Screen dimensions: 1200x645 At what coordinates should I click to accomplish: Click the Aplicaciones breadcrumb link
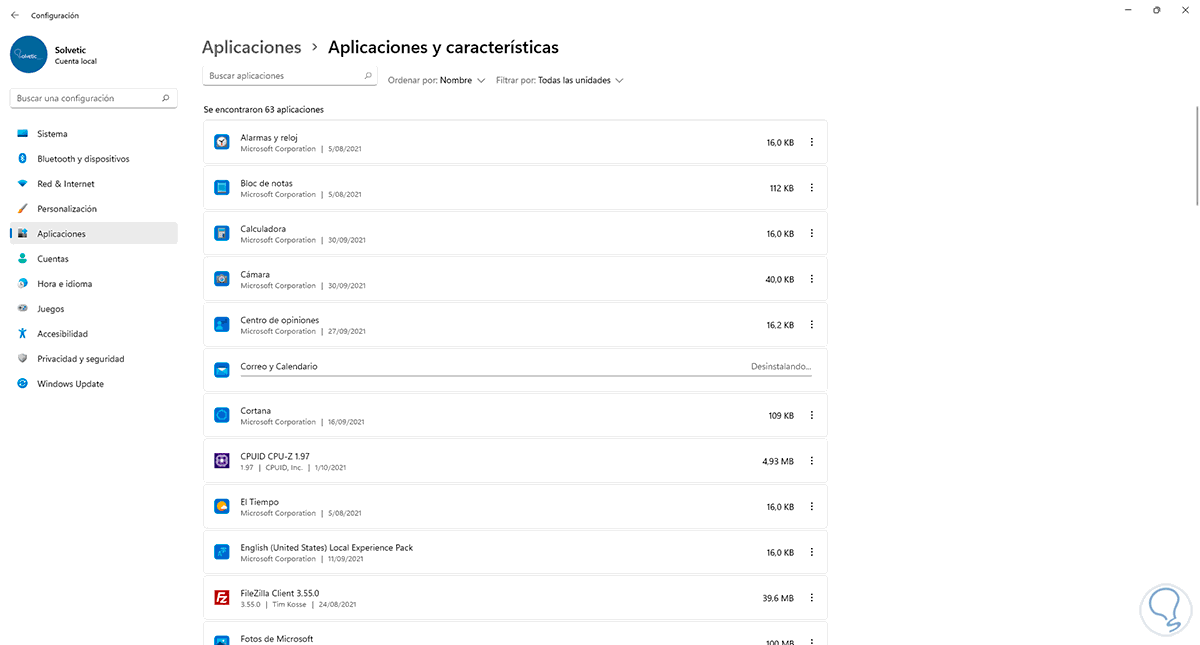click(x=251, y=47)
